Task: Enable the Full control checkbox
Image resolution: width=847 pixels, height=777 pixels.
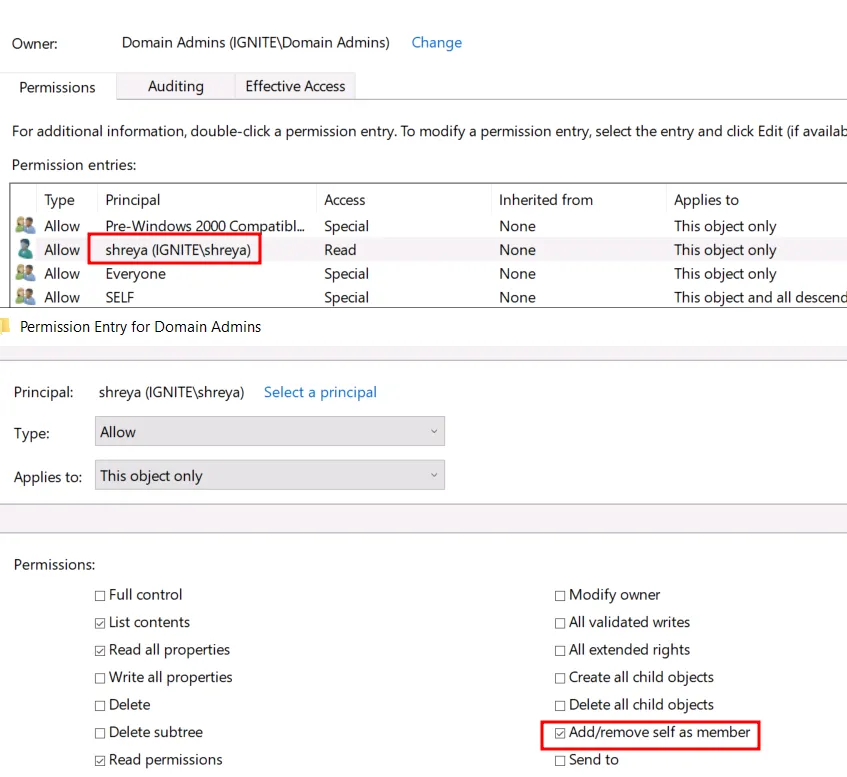Action: click(100, 595)
